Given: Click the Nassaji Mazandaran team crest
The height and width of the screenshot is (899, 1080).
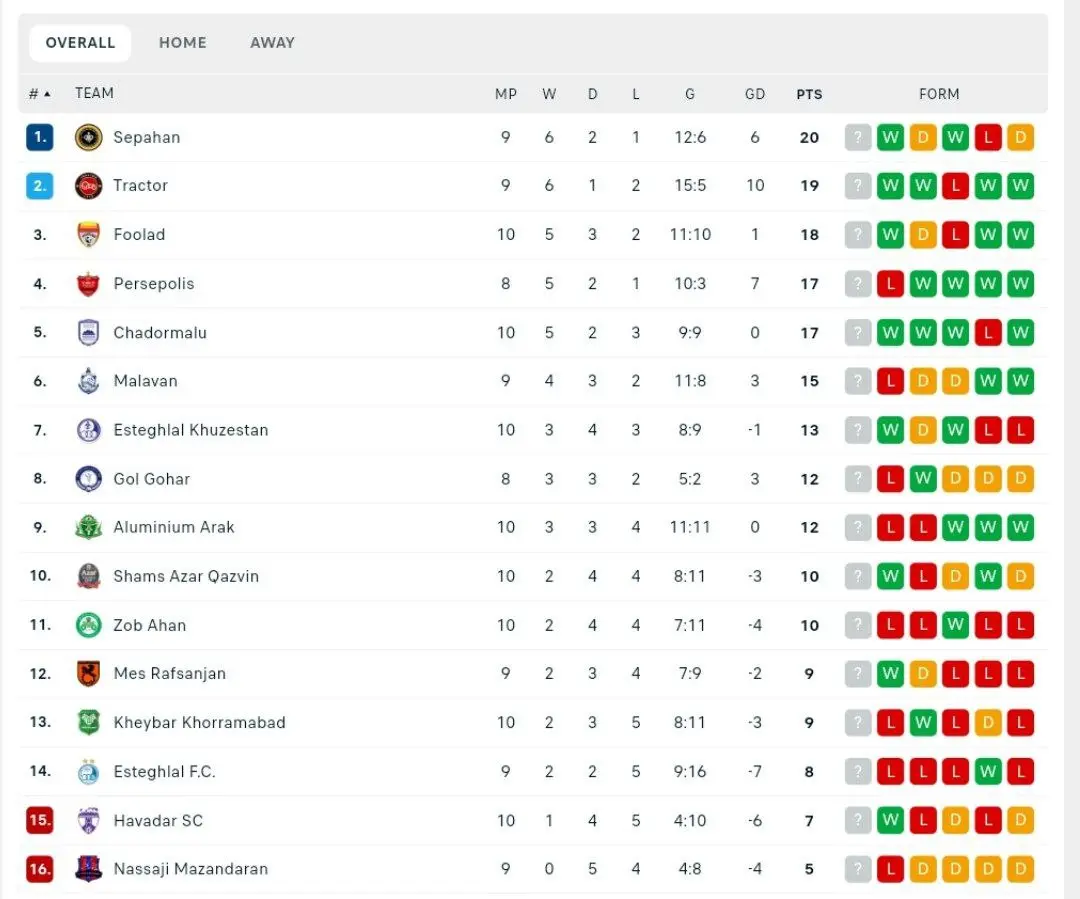Looking at the screenshot, I should [89, 869].
